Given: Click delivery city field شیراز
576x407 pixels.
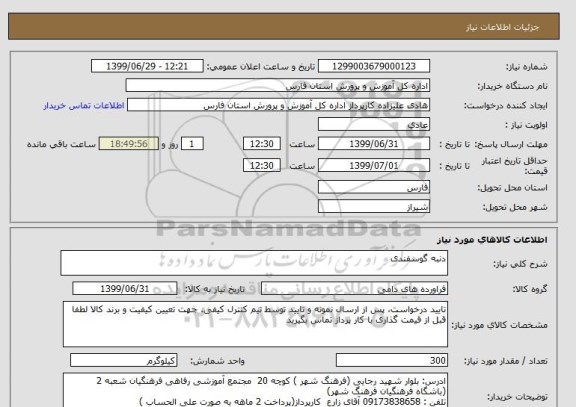Looking at the screenshot, I should (x=374, y=207).
